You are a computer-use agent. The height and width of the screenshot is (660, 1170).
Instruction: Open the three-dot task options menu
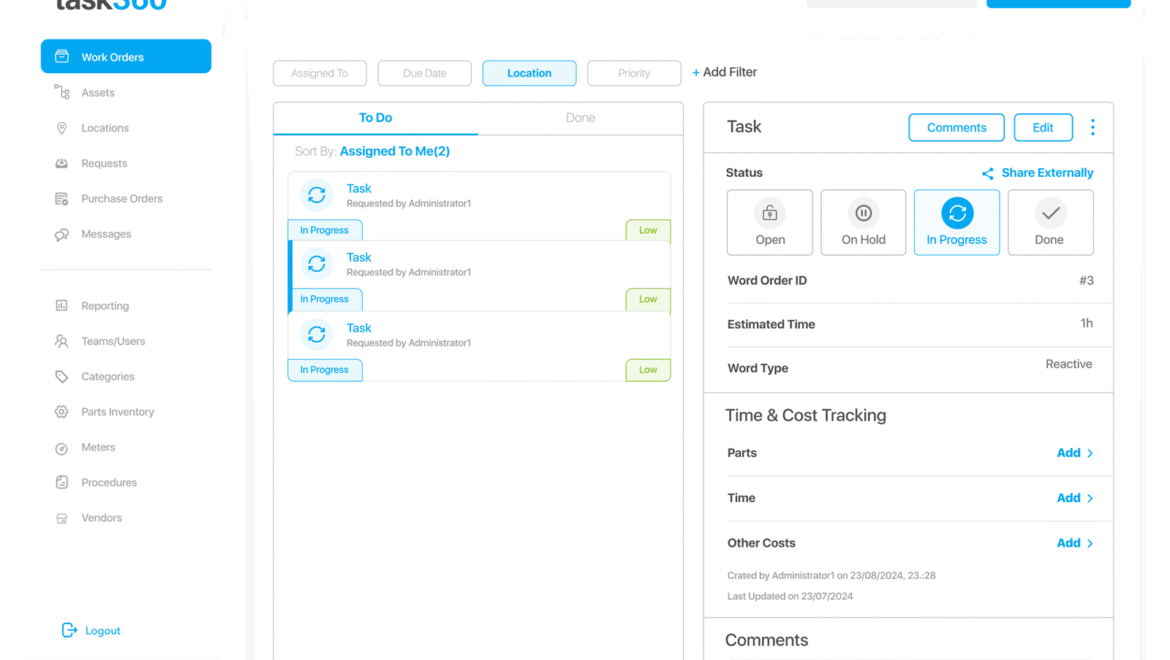tap(1092, 127)
